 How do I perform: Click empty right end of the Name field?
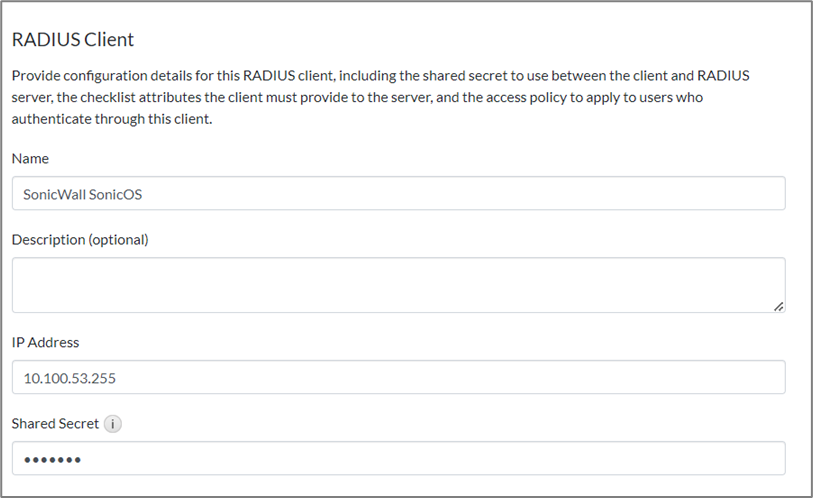click(x=700, y=194)
